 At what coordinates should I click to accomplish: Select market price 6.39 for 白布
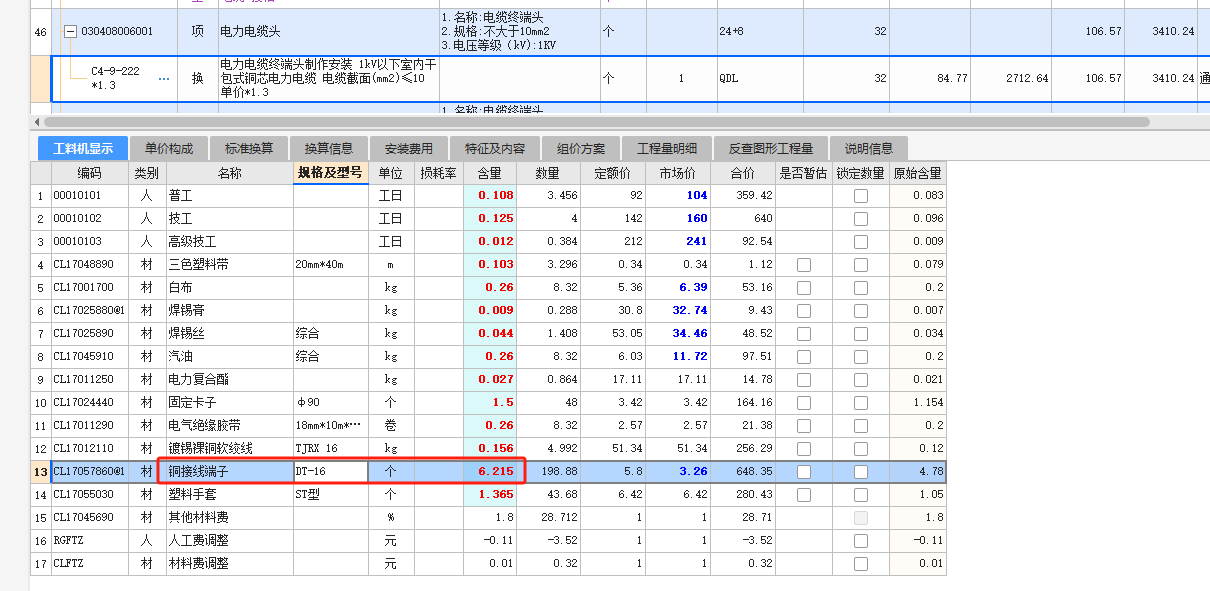679,287
